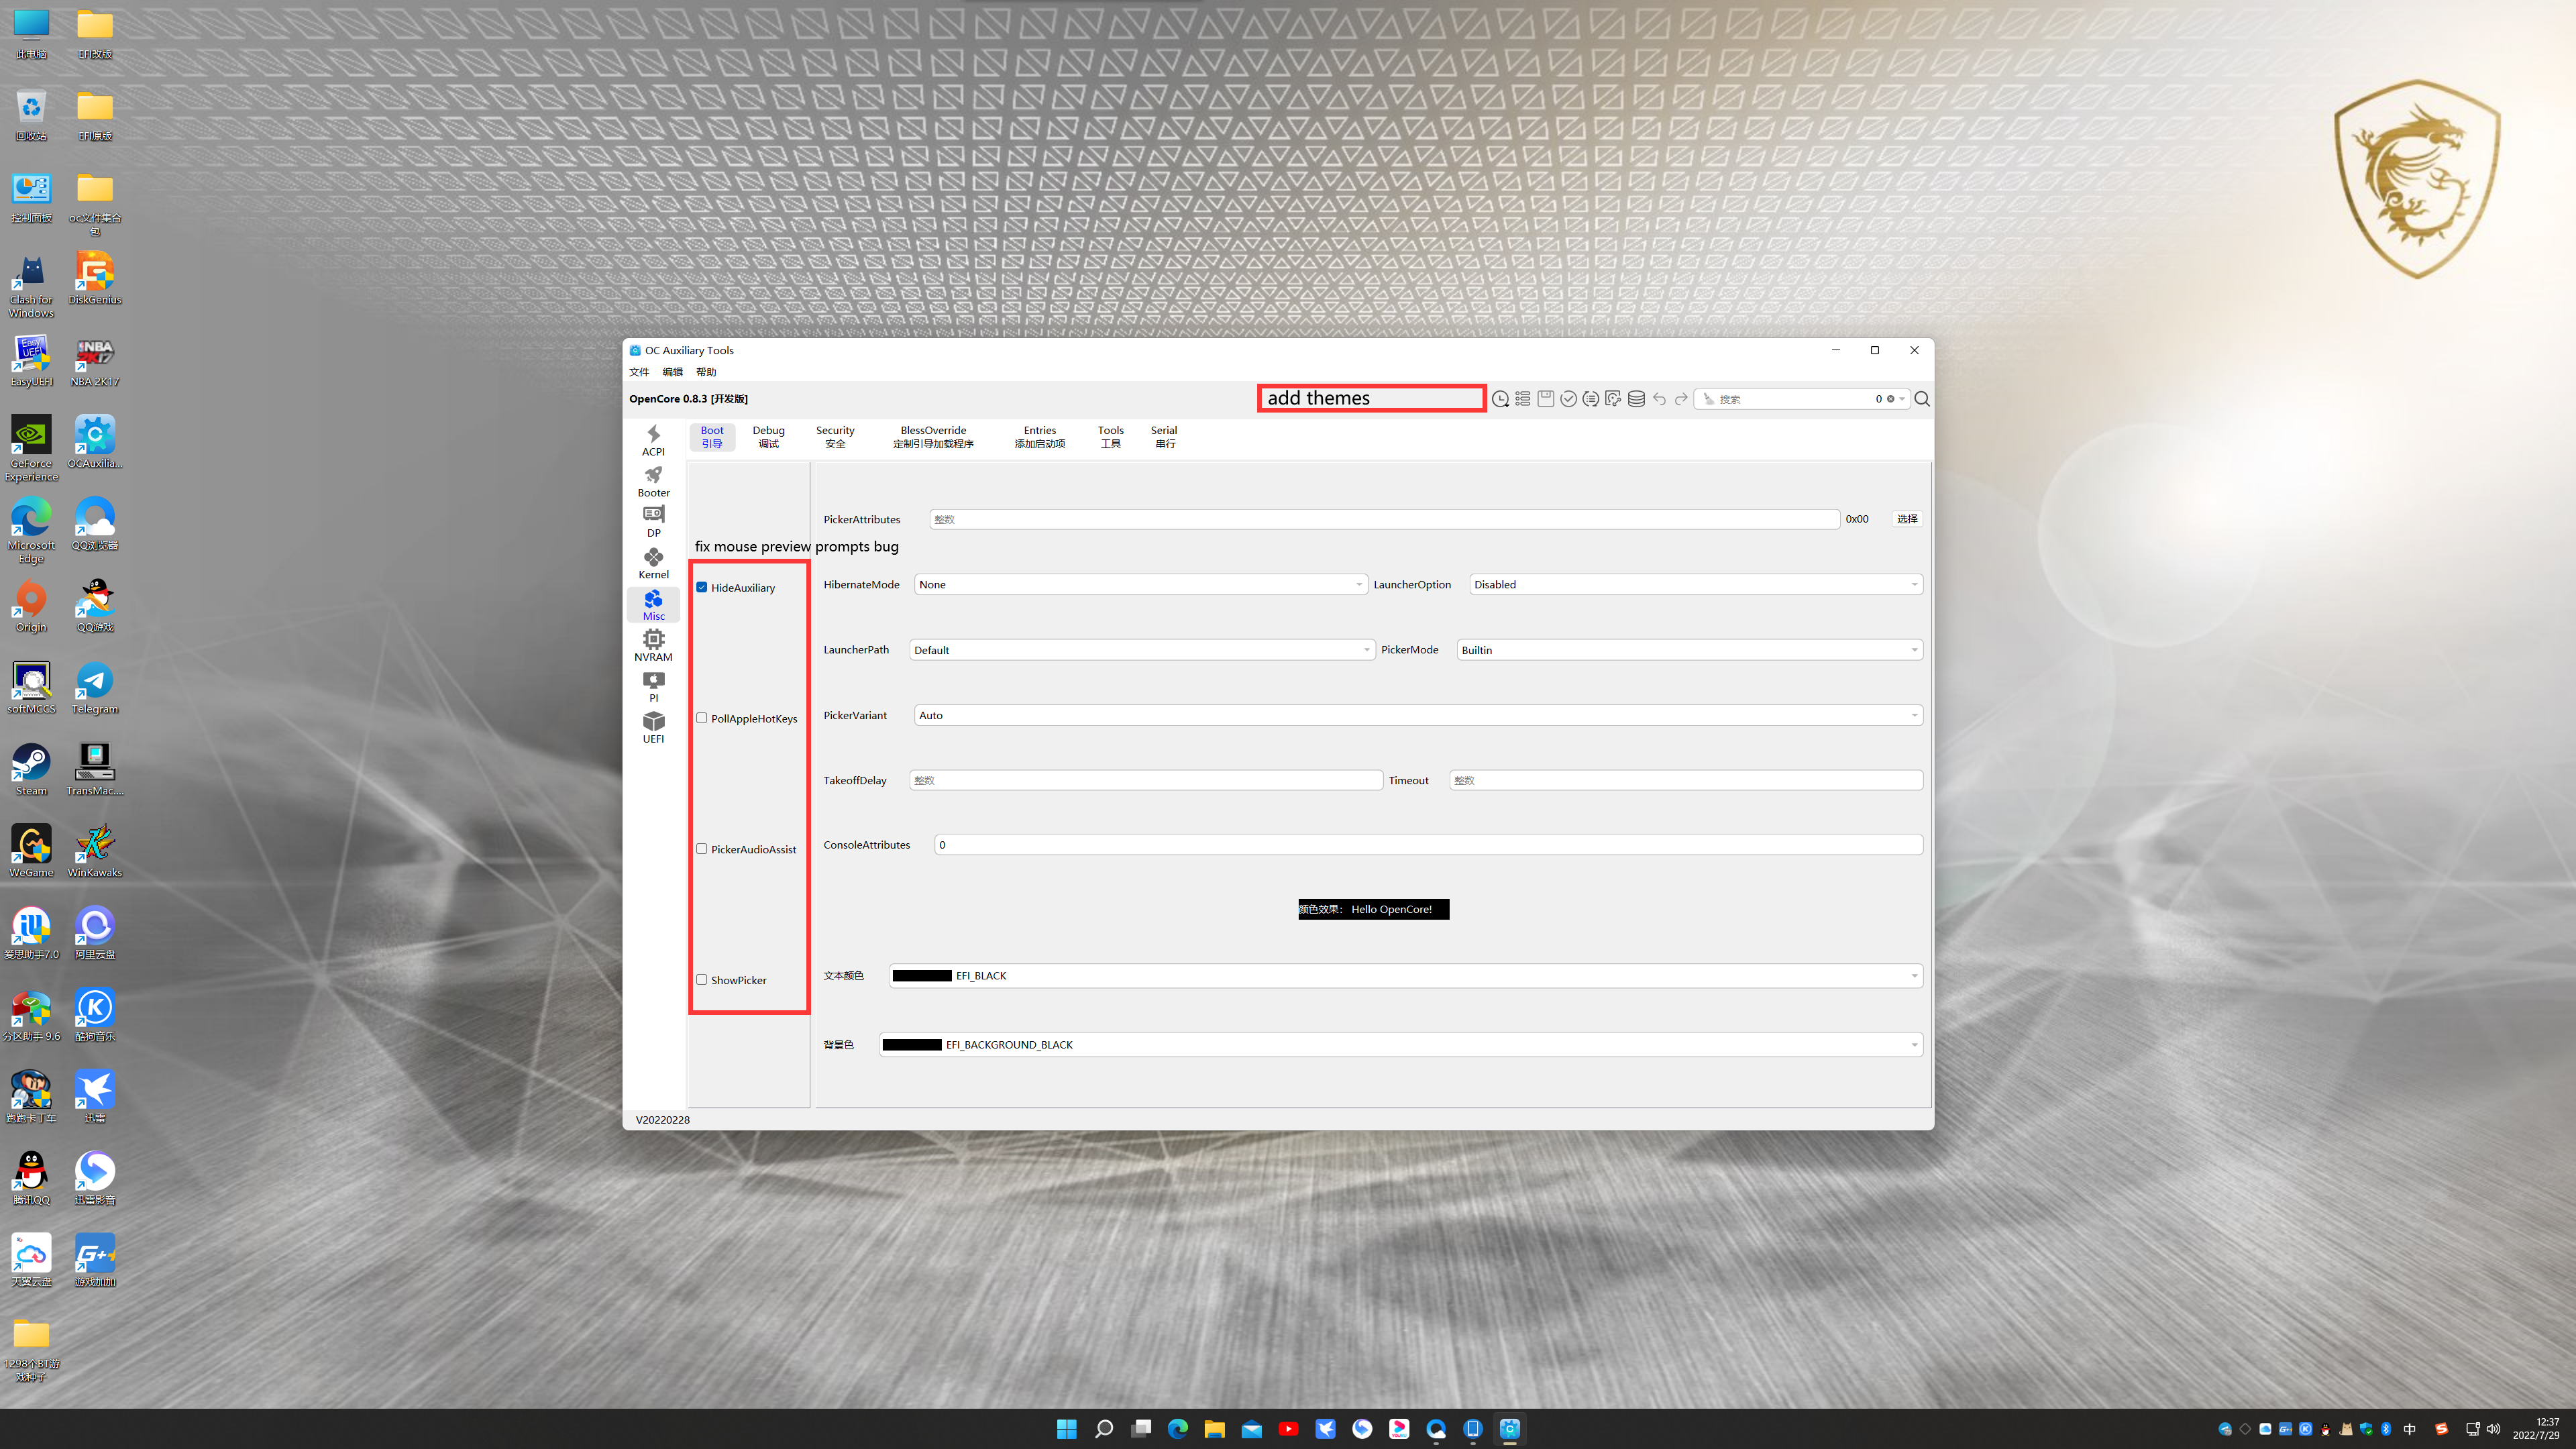Open the ACPI section in sidebar
2576x1449 pixels.
coord(653,440)
